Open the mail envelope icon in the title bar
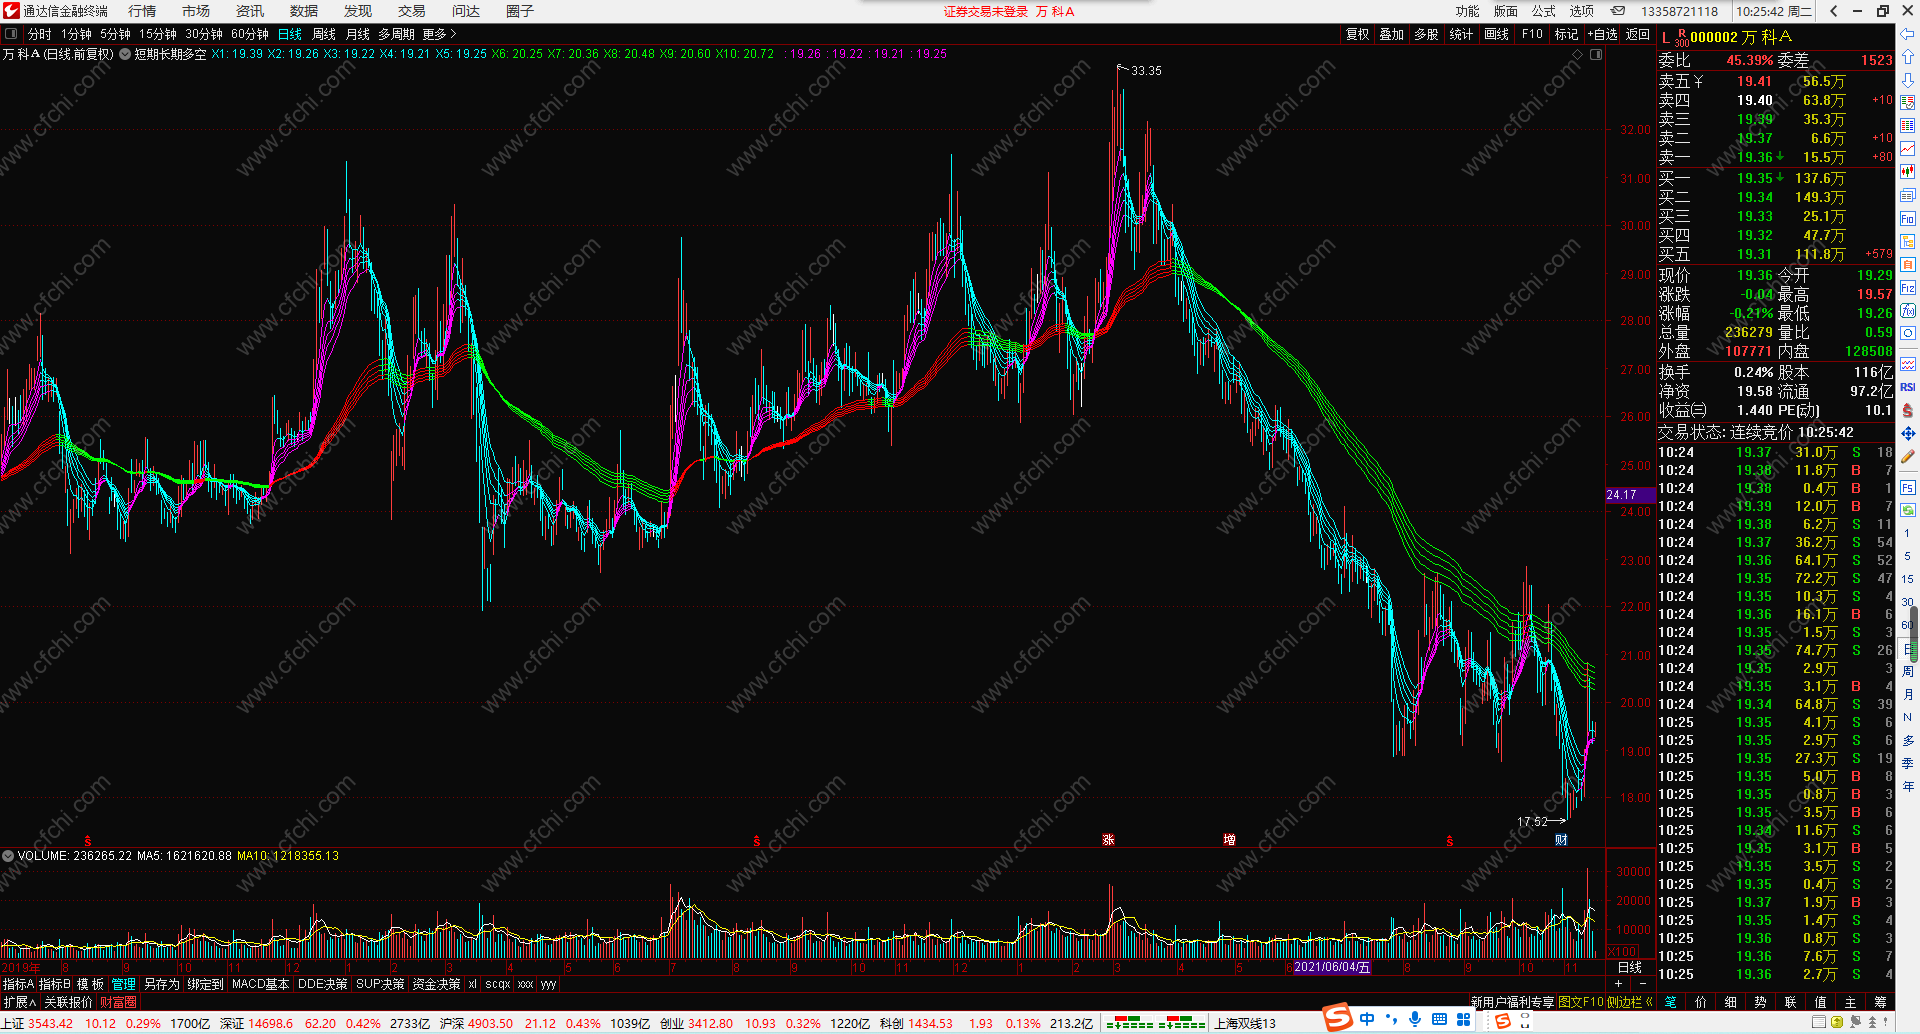The width and height of the screenshot is (1920, 1034). pyautogui.click(x=1617, y=11)
